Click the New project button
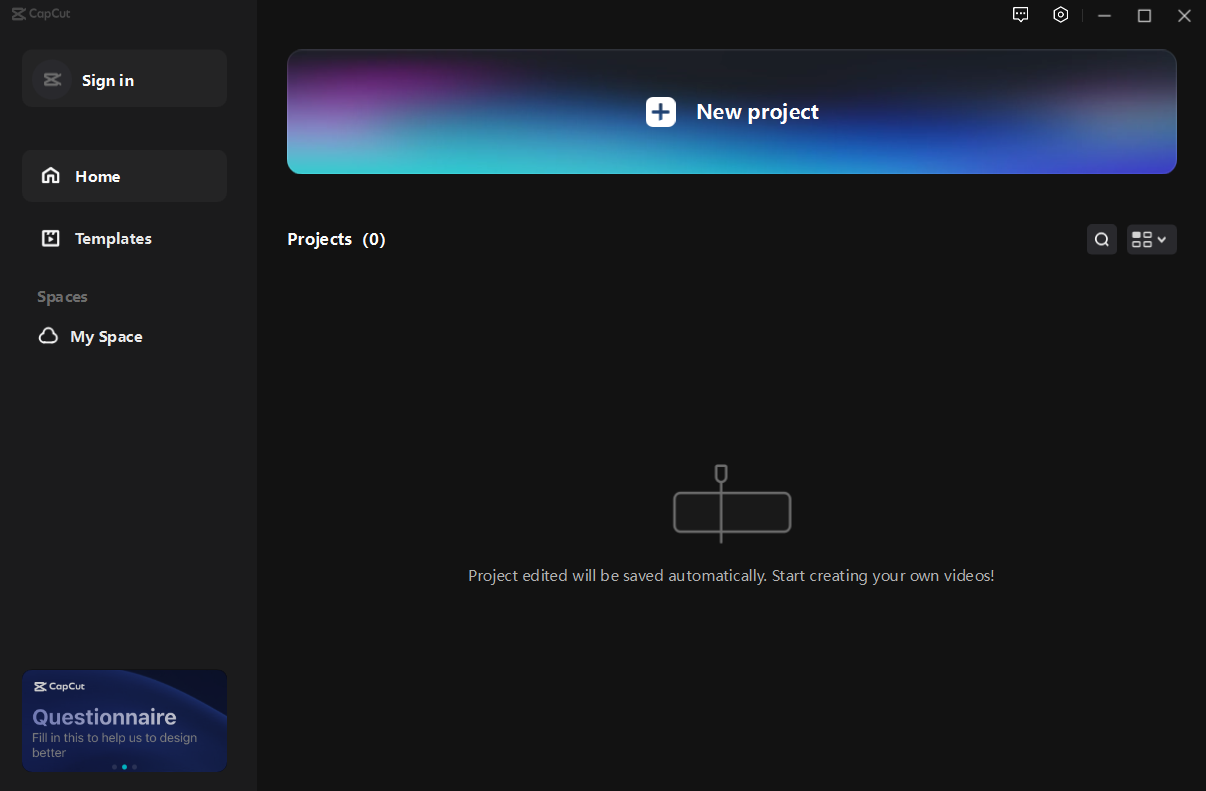Image resolution: width=1206 pixels, height=791 pixels. [731, 112]
